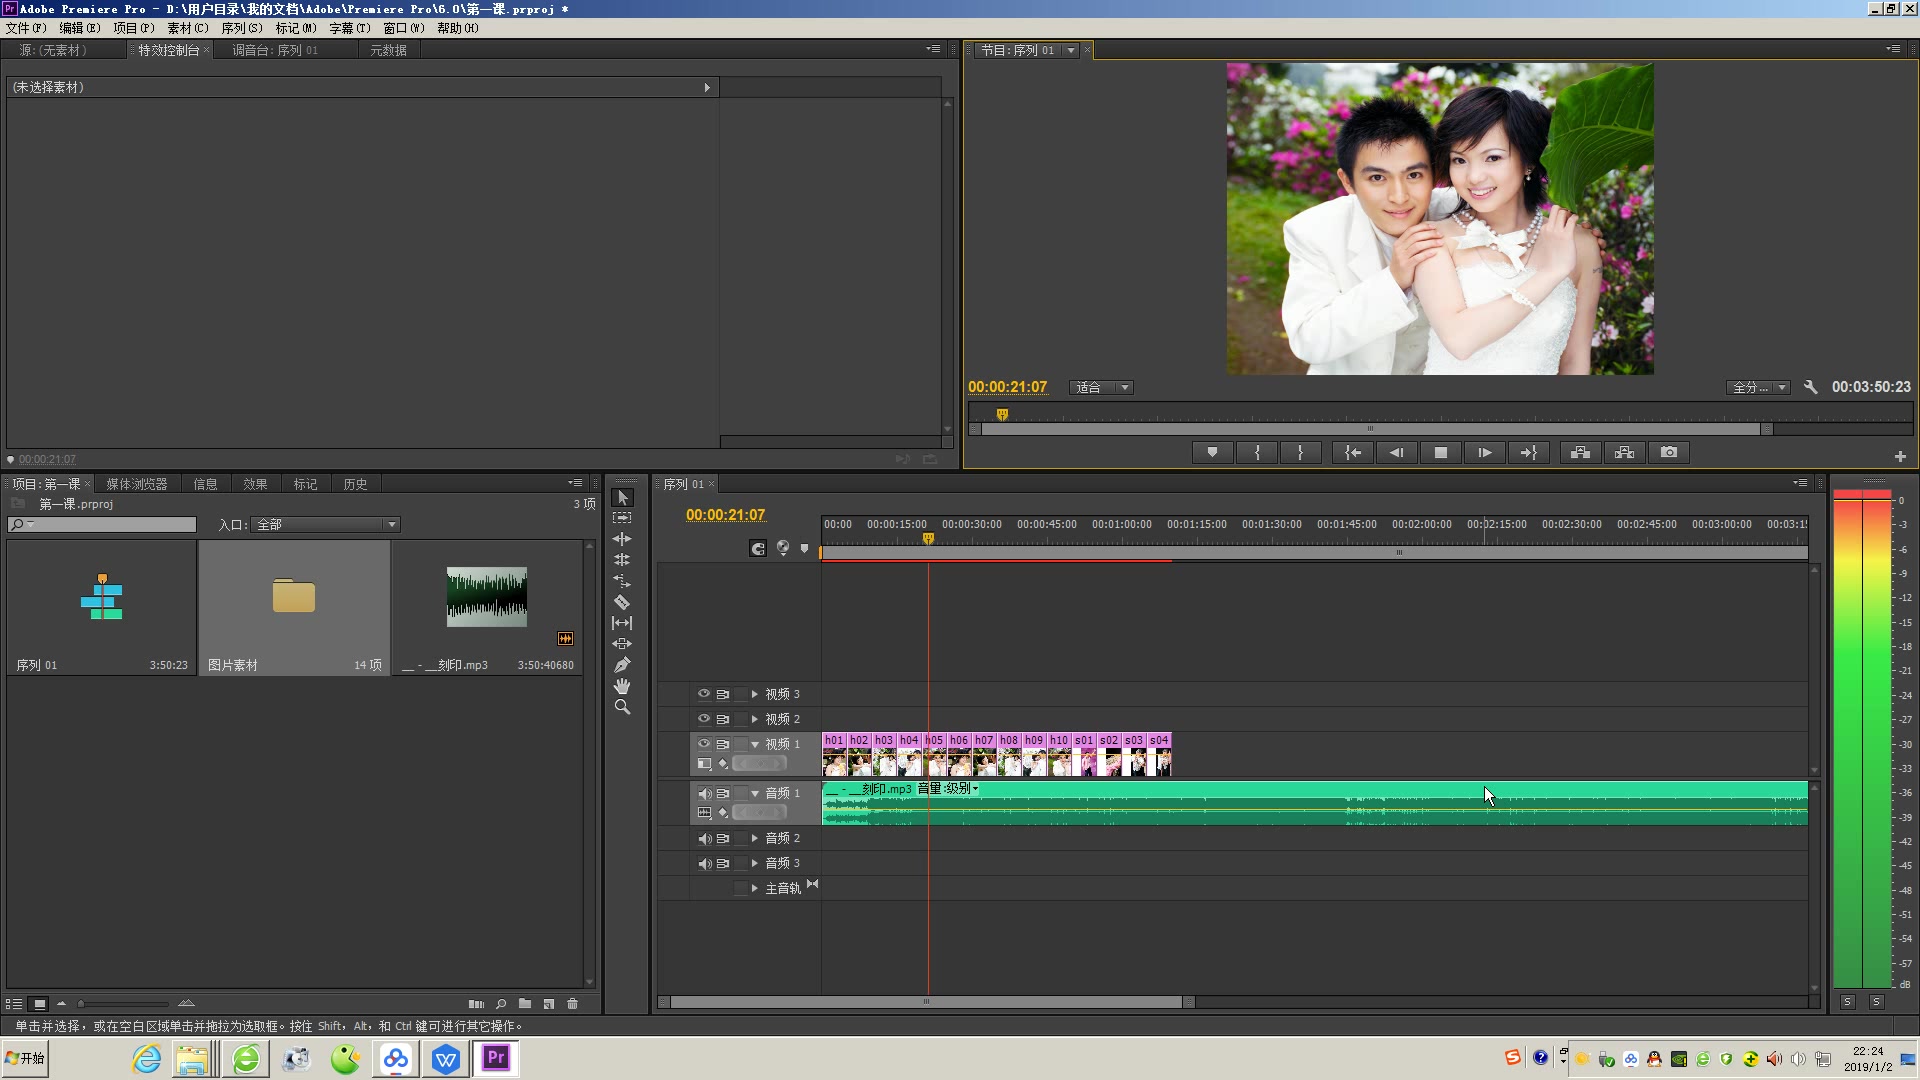
Task: Select the Razor tool
Action: coord(622,602)
